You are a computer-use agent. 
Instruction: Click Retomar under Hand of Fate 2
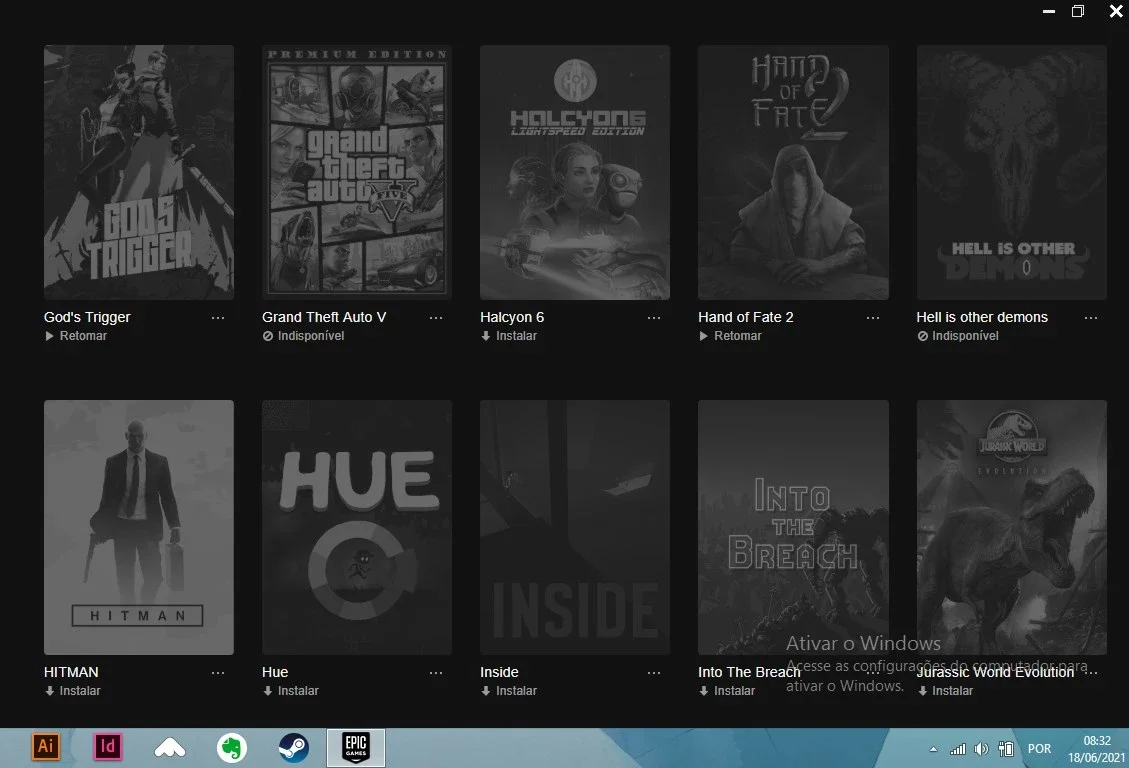(730, 336)
